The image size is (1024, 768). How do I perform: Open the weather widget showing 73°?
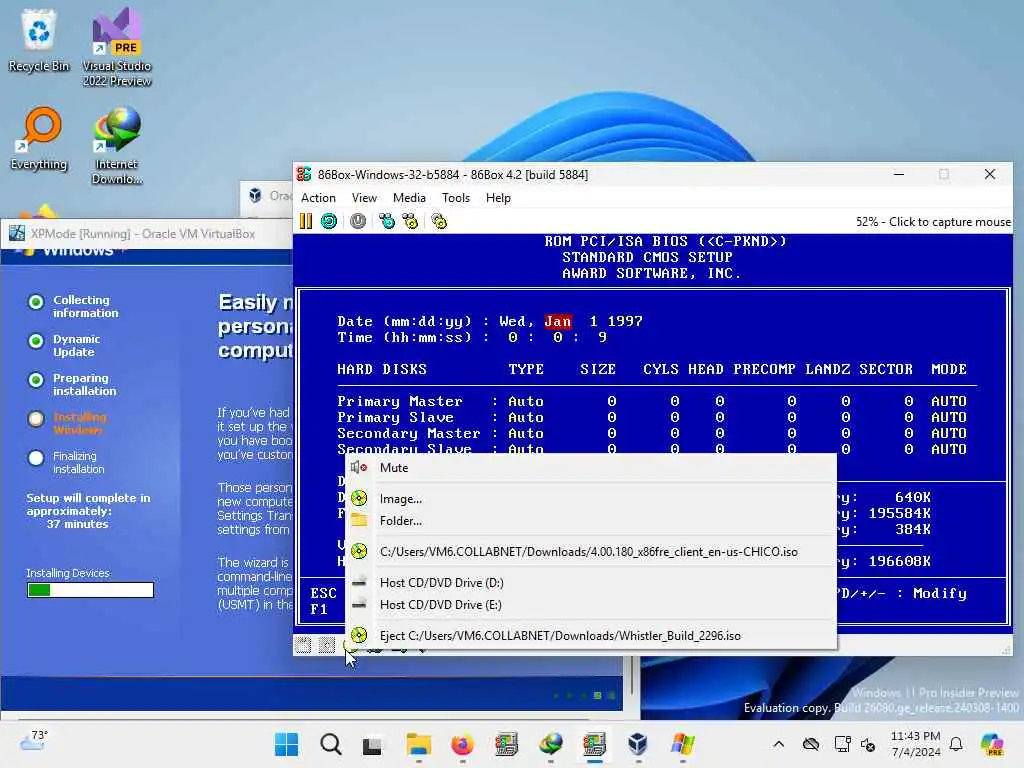click(34, 742)
